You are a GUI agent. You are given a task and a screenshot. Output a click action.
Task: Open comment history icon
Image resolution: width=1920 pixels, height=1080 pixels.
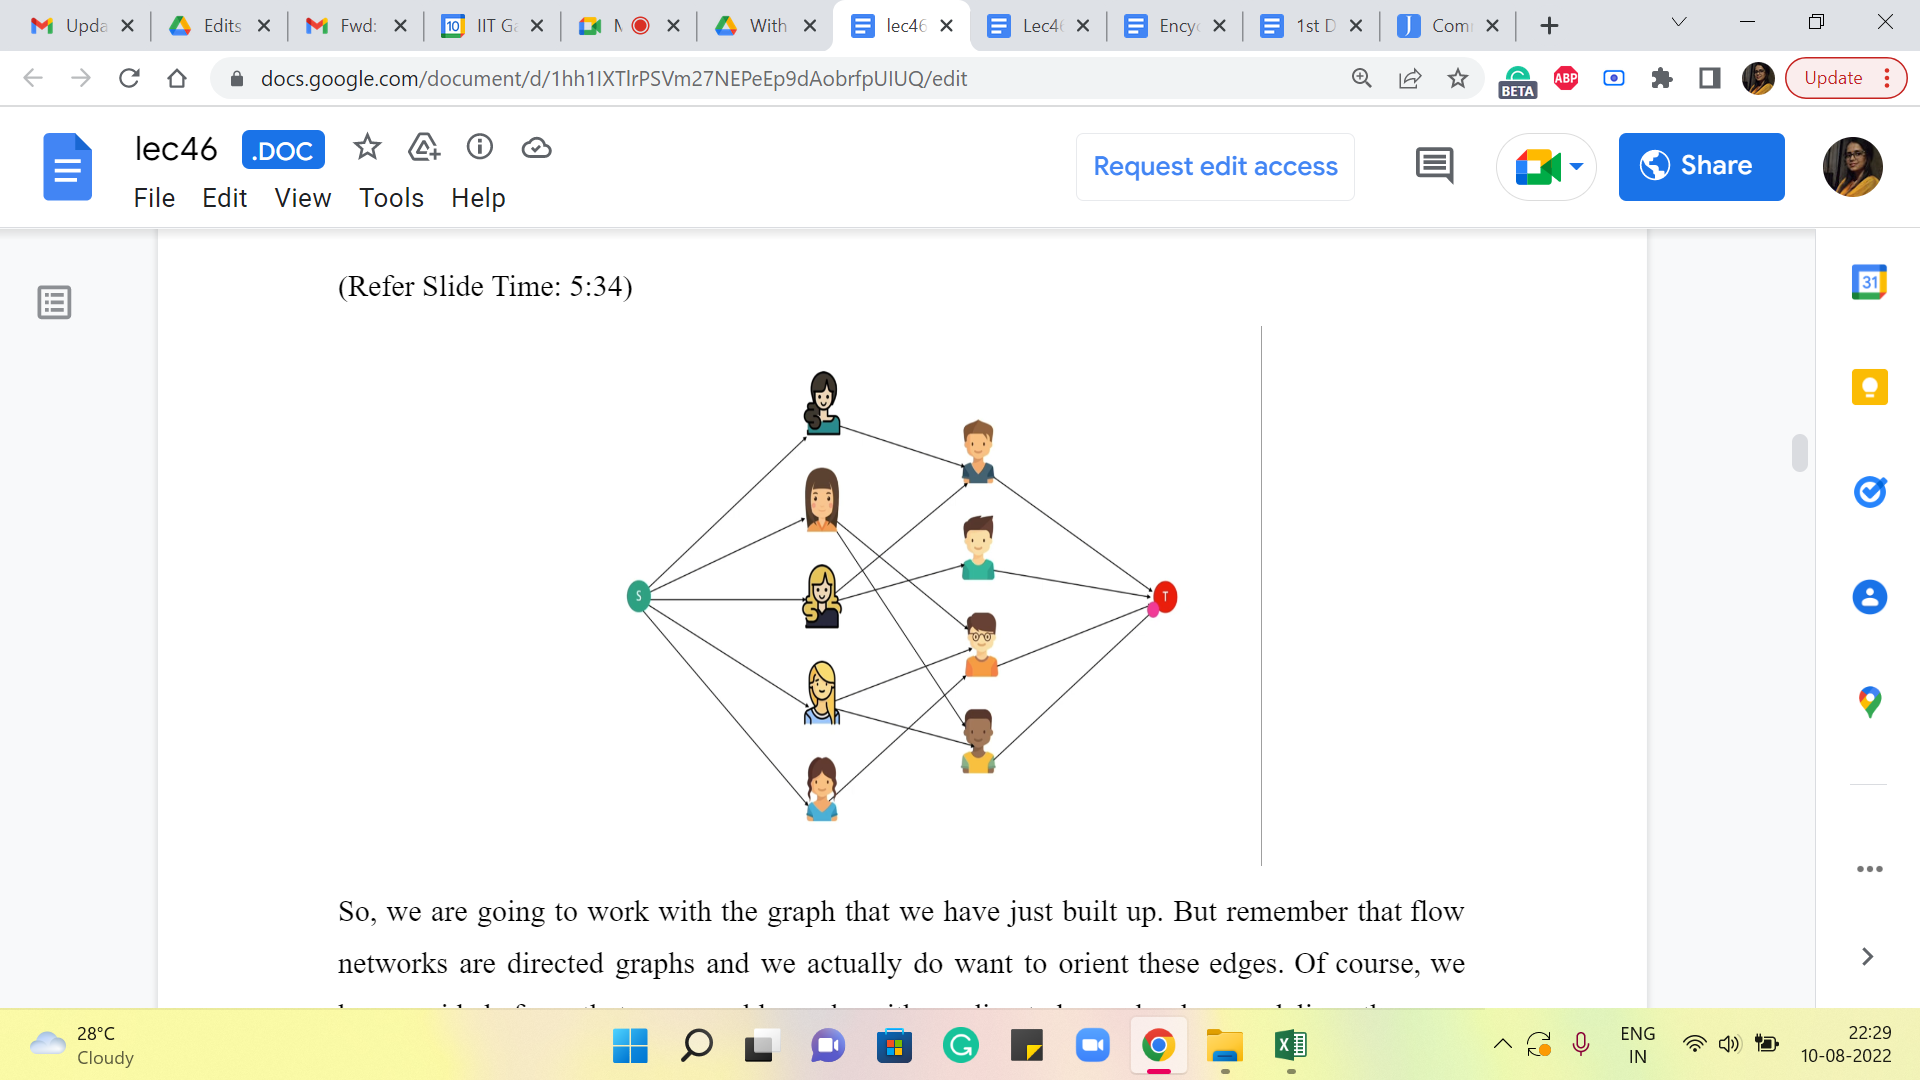pyautogui.click(x=1434, y=166)
